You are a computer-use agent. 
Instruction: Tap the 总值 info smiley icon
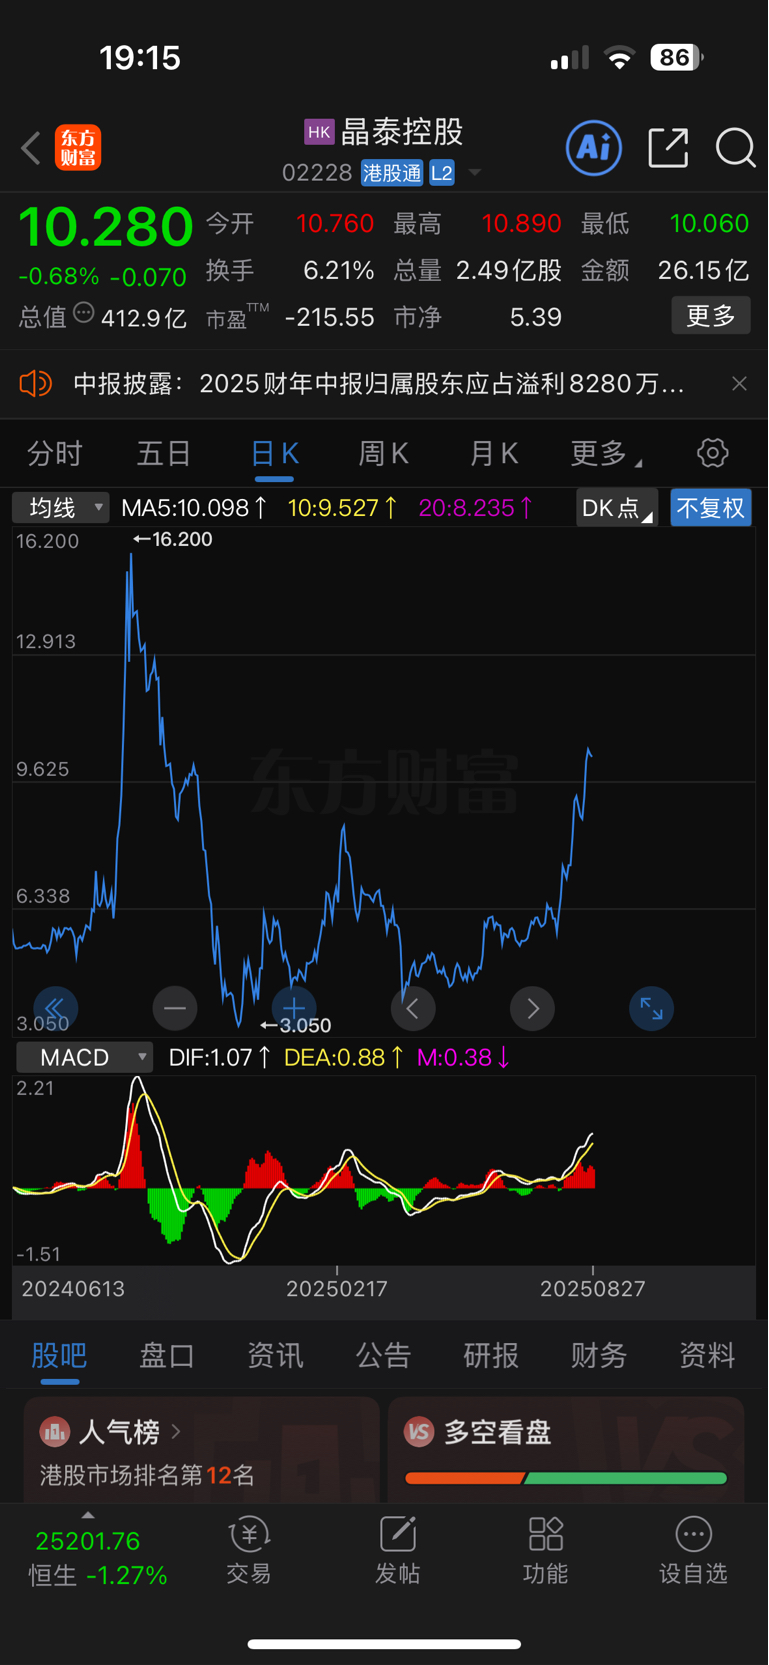coord(84,314)
